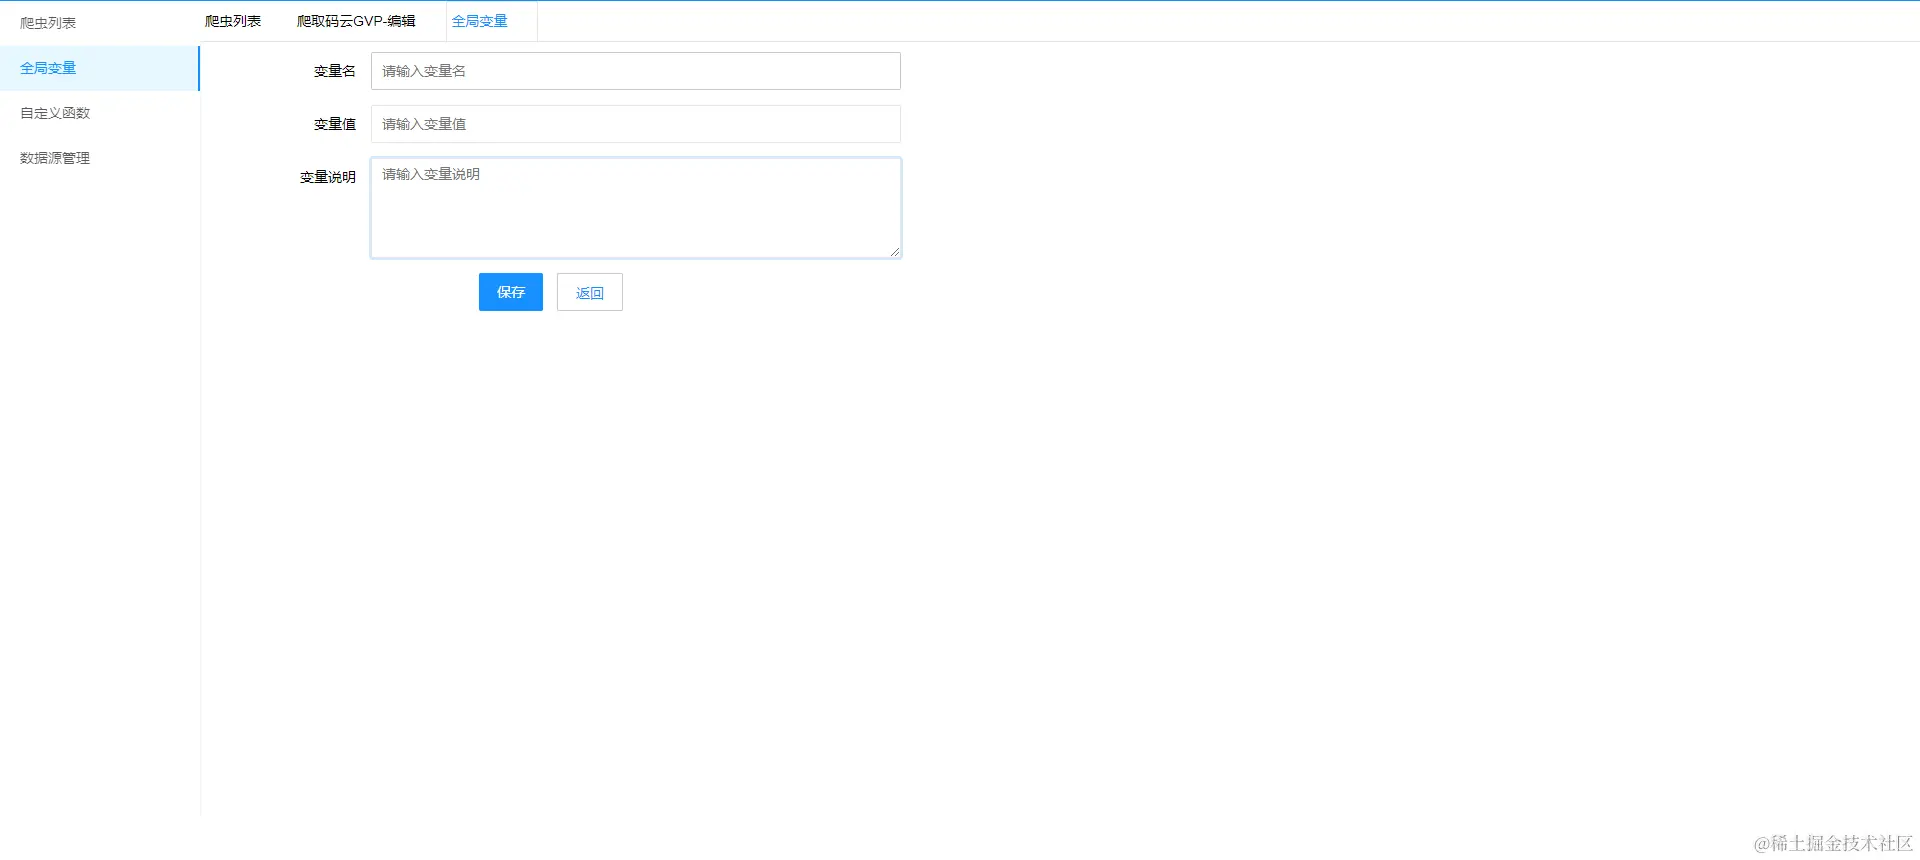This screenshot has height=860, width=1920.
Task: Select the 全局变量 tab
Action: (x=480, y=21)
